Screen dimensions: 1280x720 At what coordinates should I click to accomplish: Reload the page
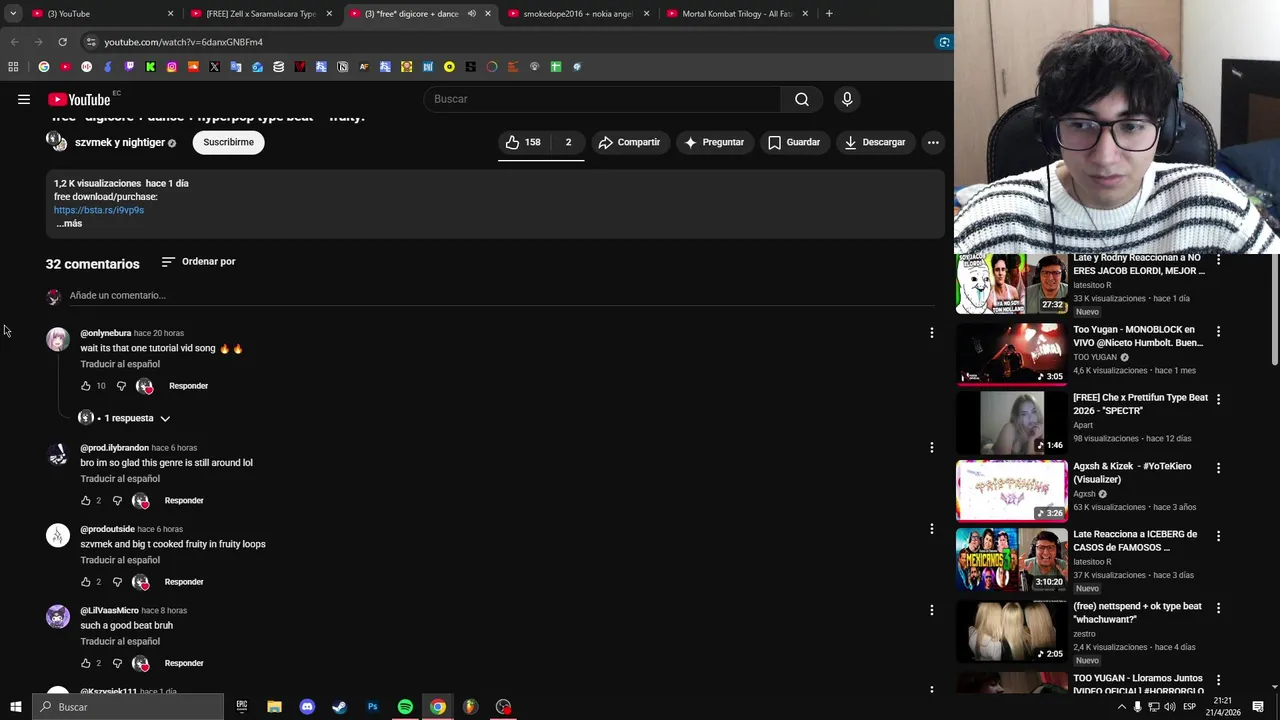click(x=62, y=42)
